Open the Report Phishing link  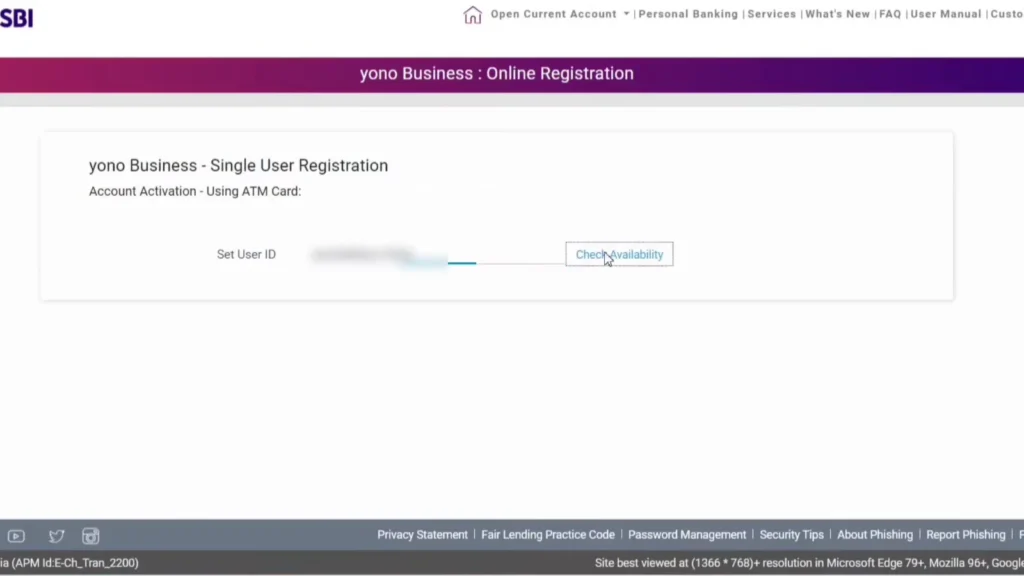tap(965, 534)
